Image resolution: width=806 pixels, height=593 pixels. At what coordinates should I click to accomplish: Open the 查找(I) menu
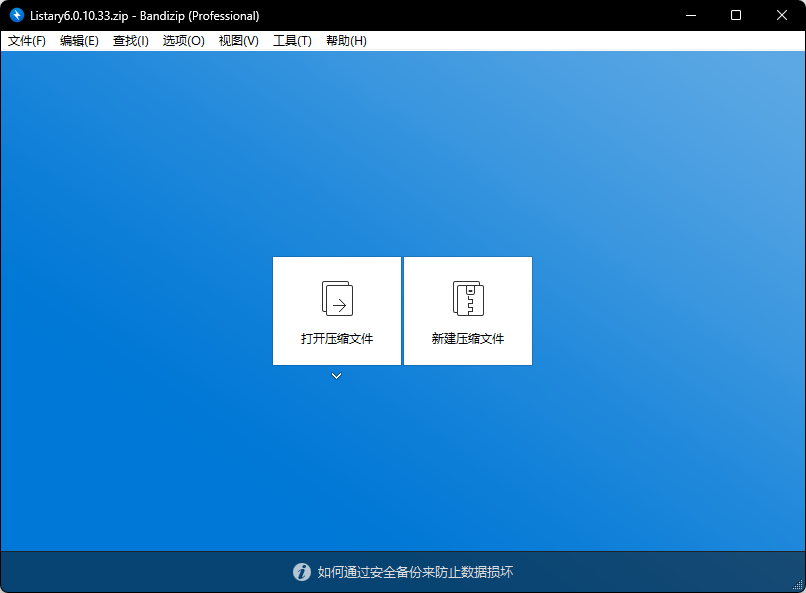tap(131, 41)
